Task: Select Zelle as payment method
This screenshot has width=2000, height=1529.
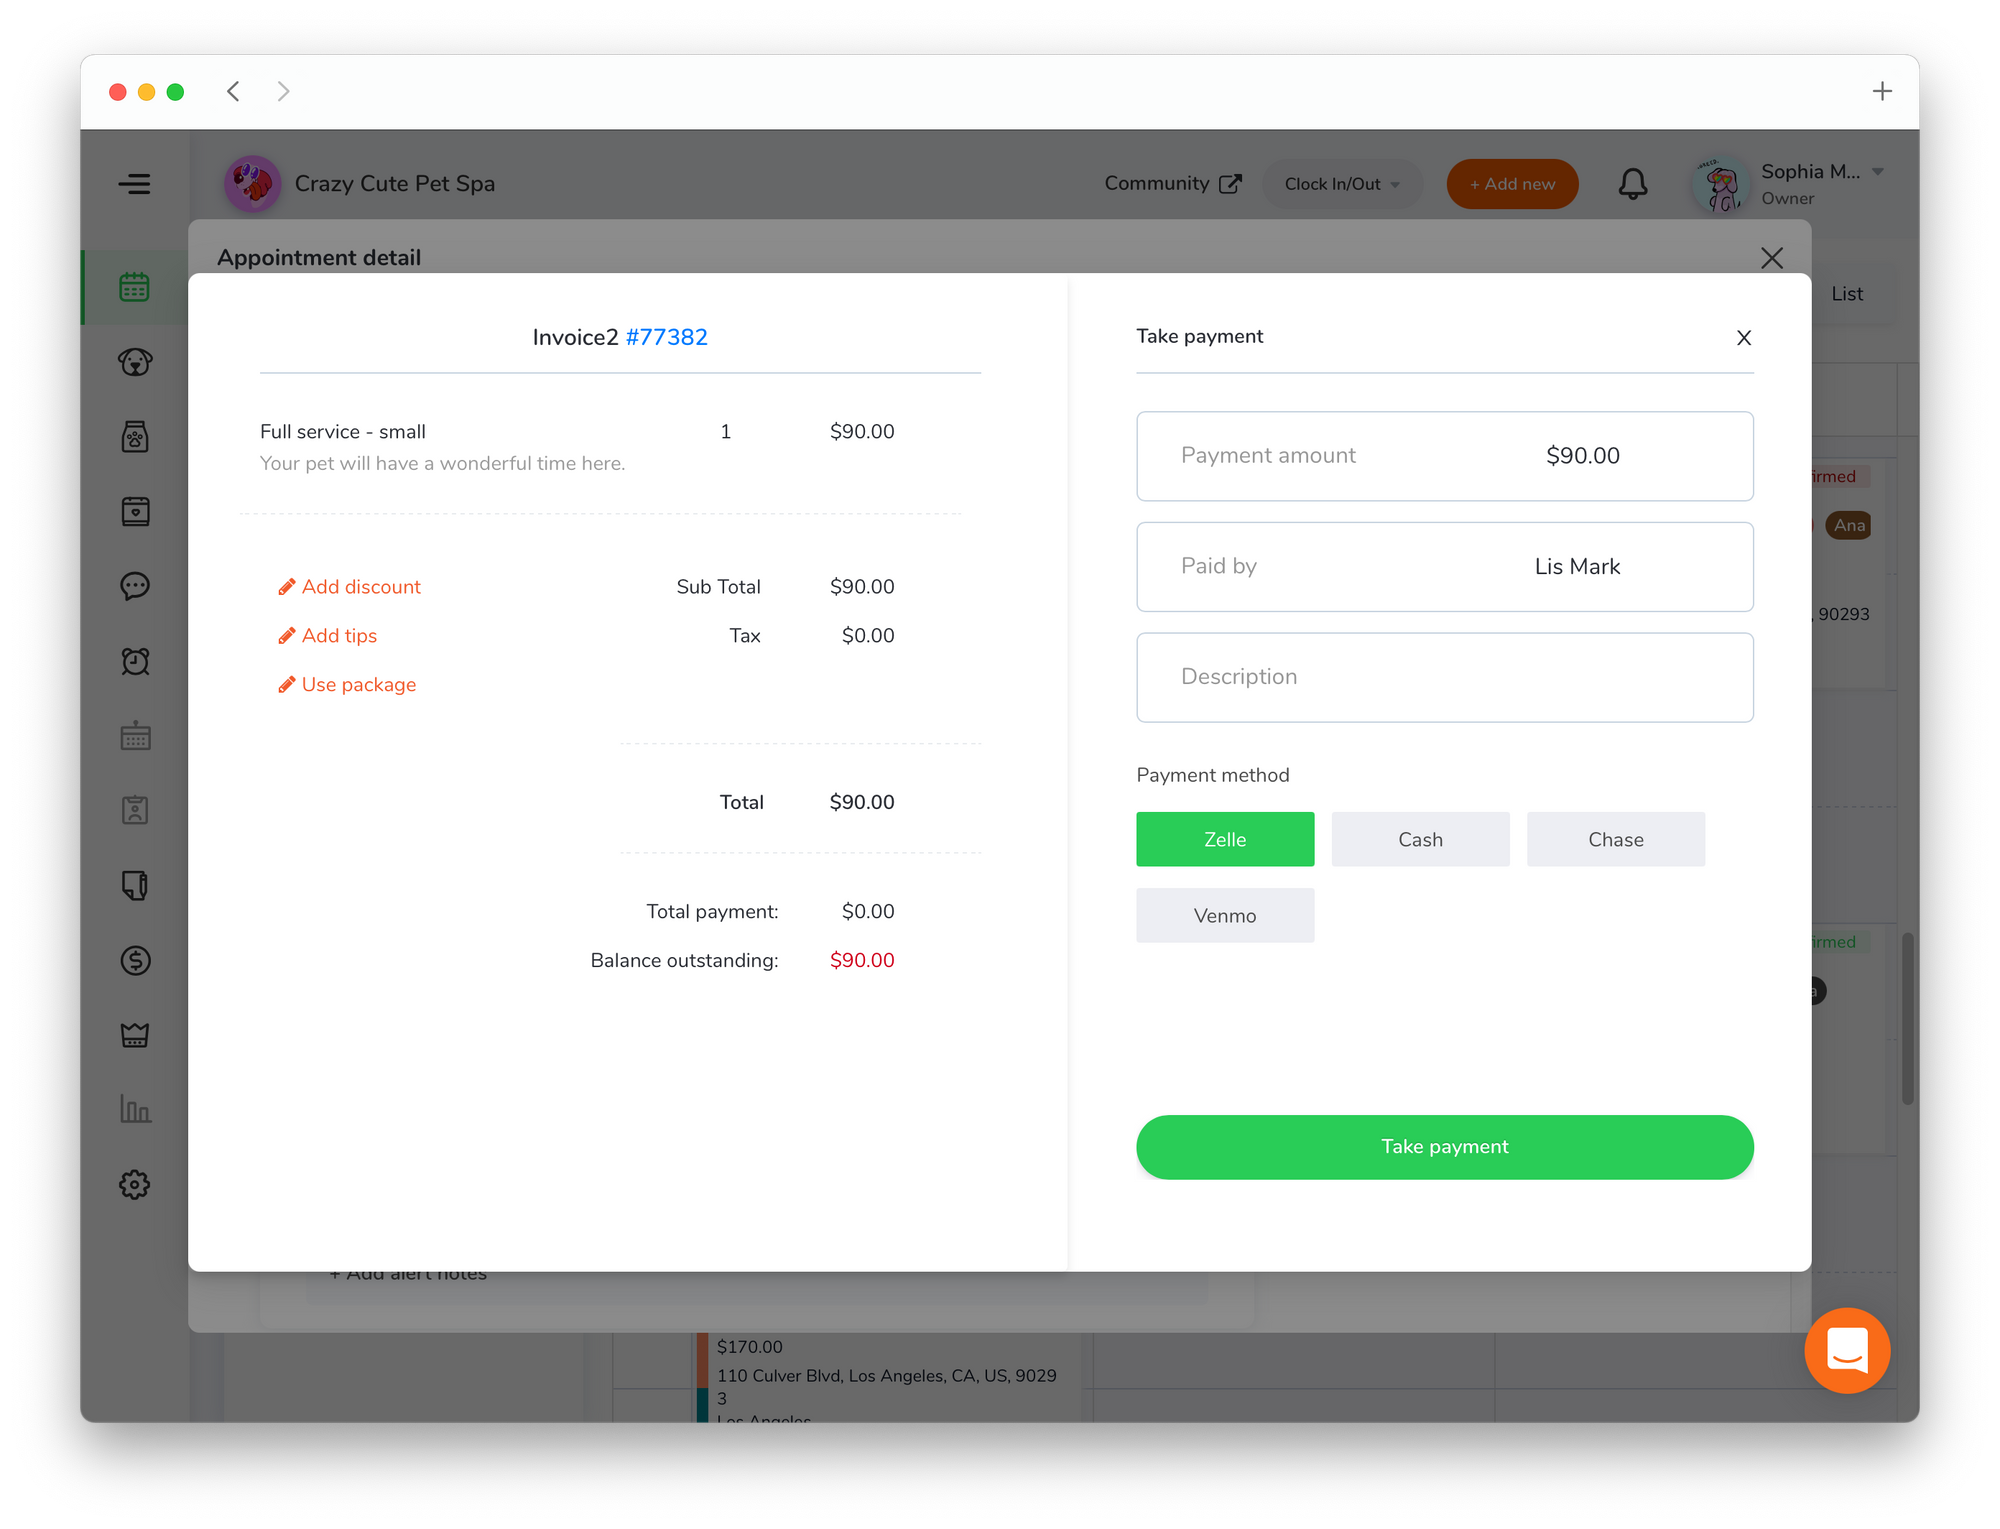Action: pos(1226,838)
